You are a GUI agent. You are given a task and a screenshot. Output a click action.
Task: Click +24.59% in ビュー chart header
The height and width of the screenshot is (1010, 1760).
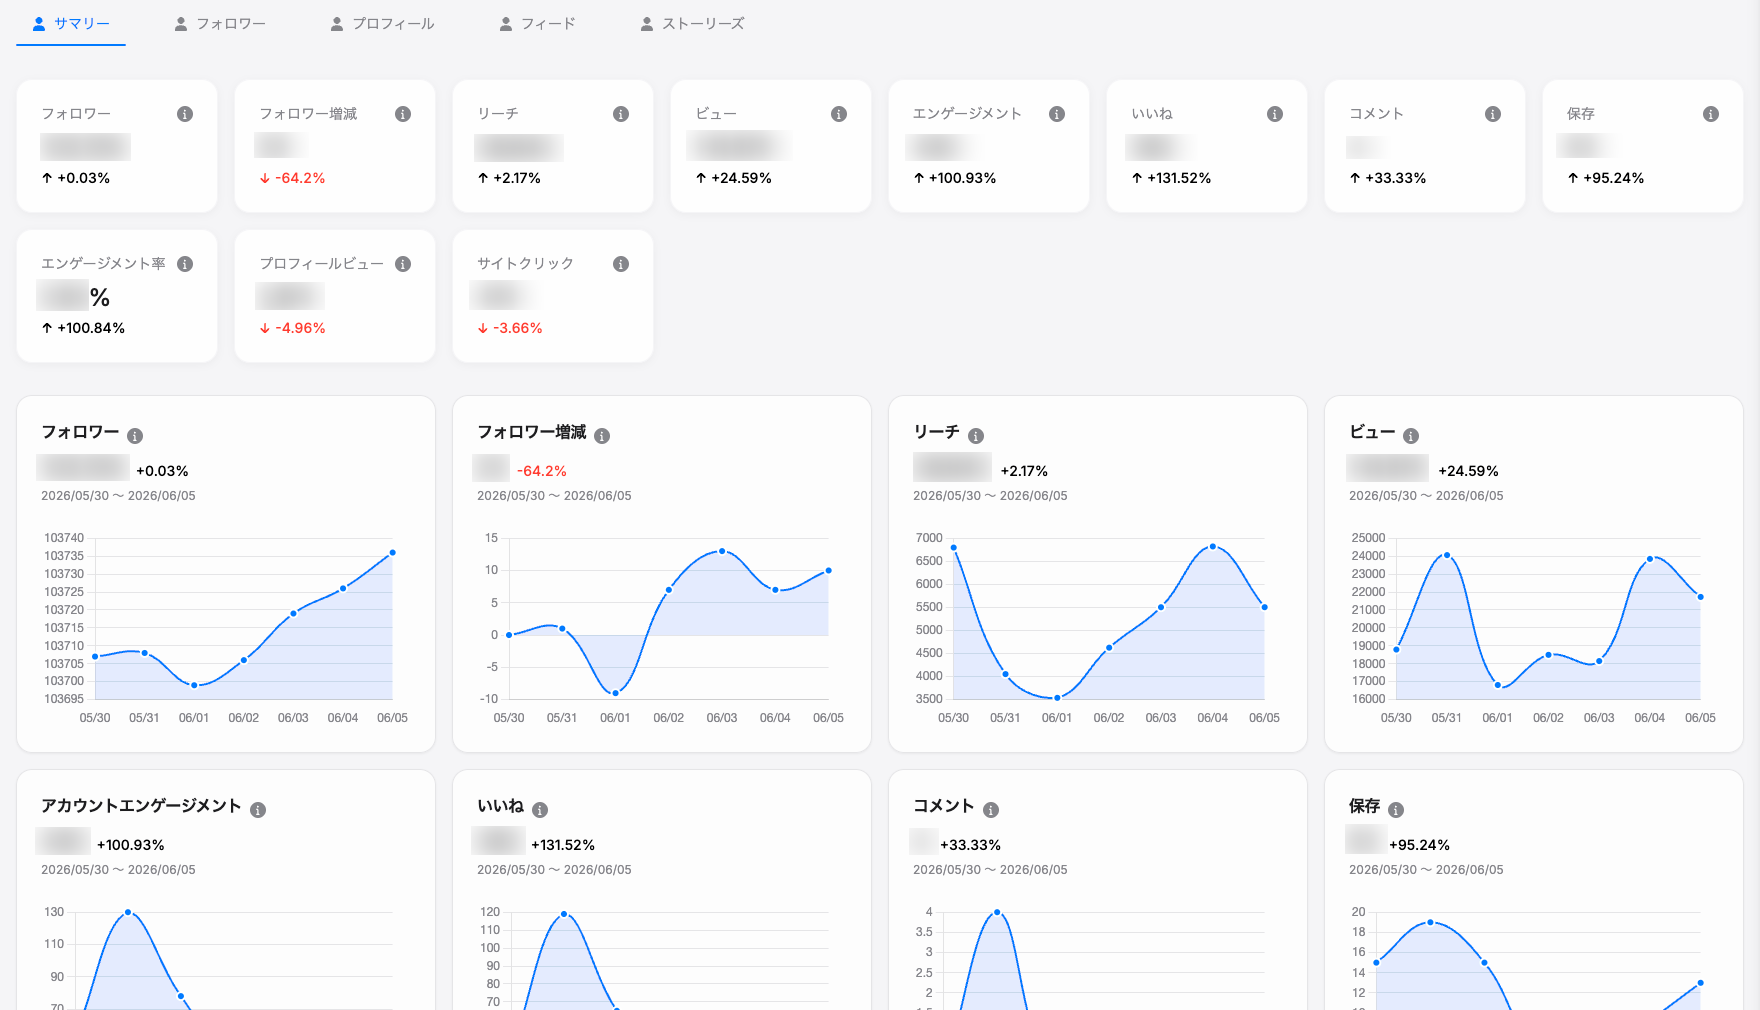1468,471
